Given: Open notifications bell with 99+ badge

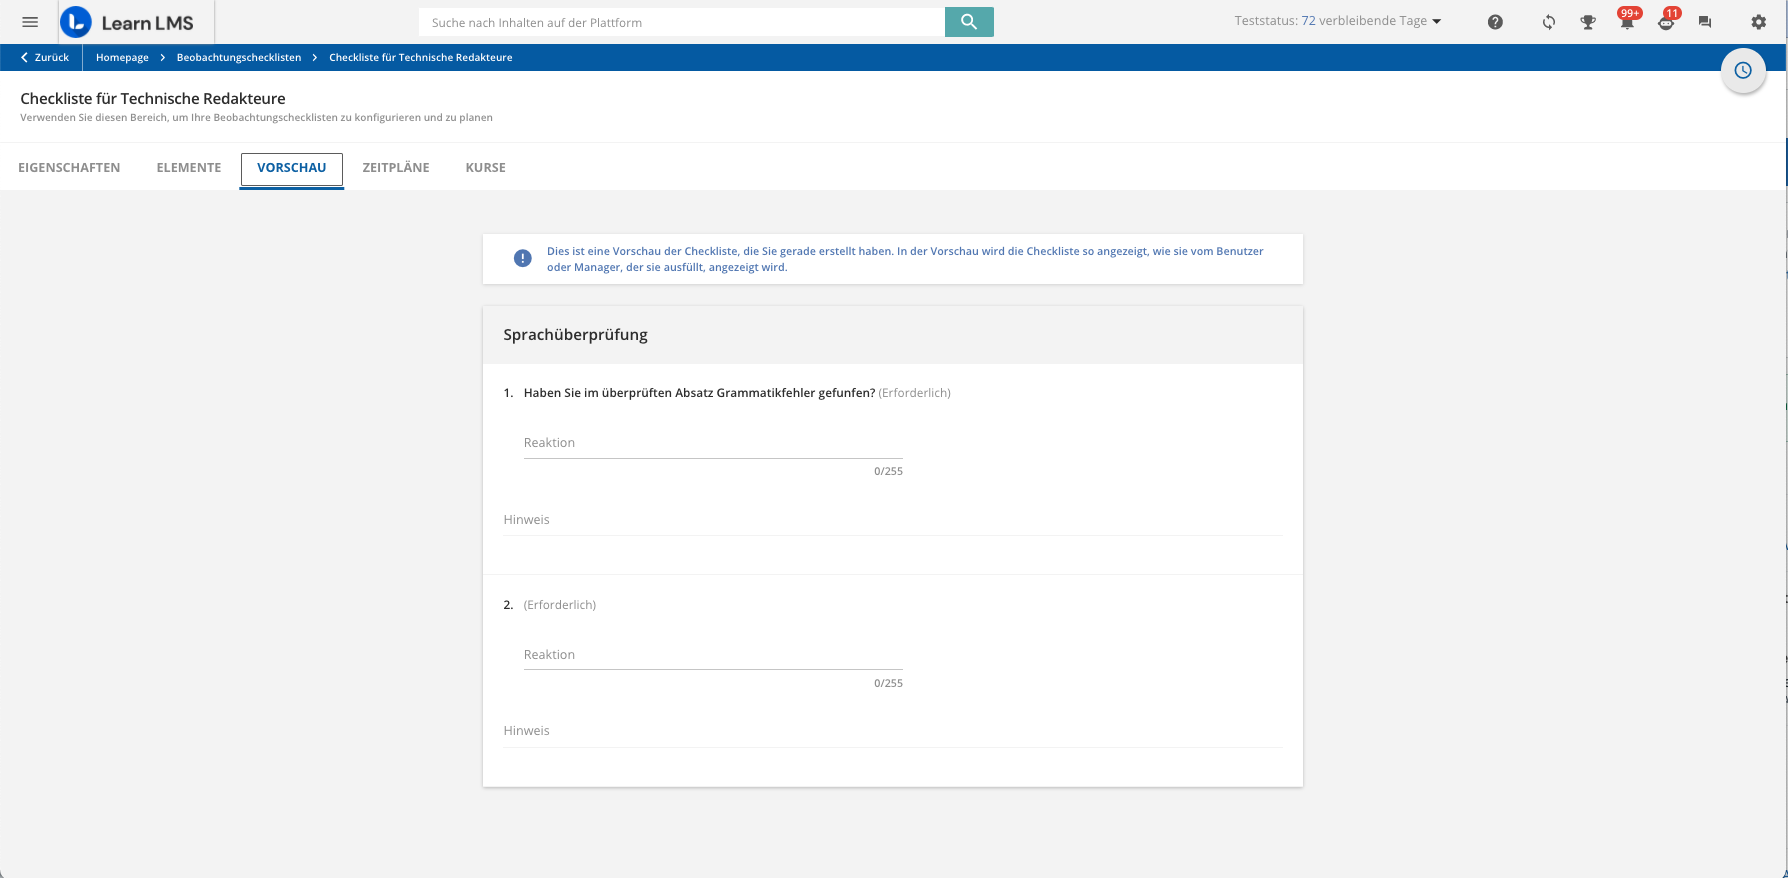Looking at the screenshot, I should tap(1627, 20).
